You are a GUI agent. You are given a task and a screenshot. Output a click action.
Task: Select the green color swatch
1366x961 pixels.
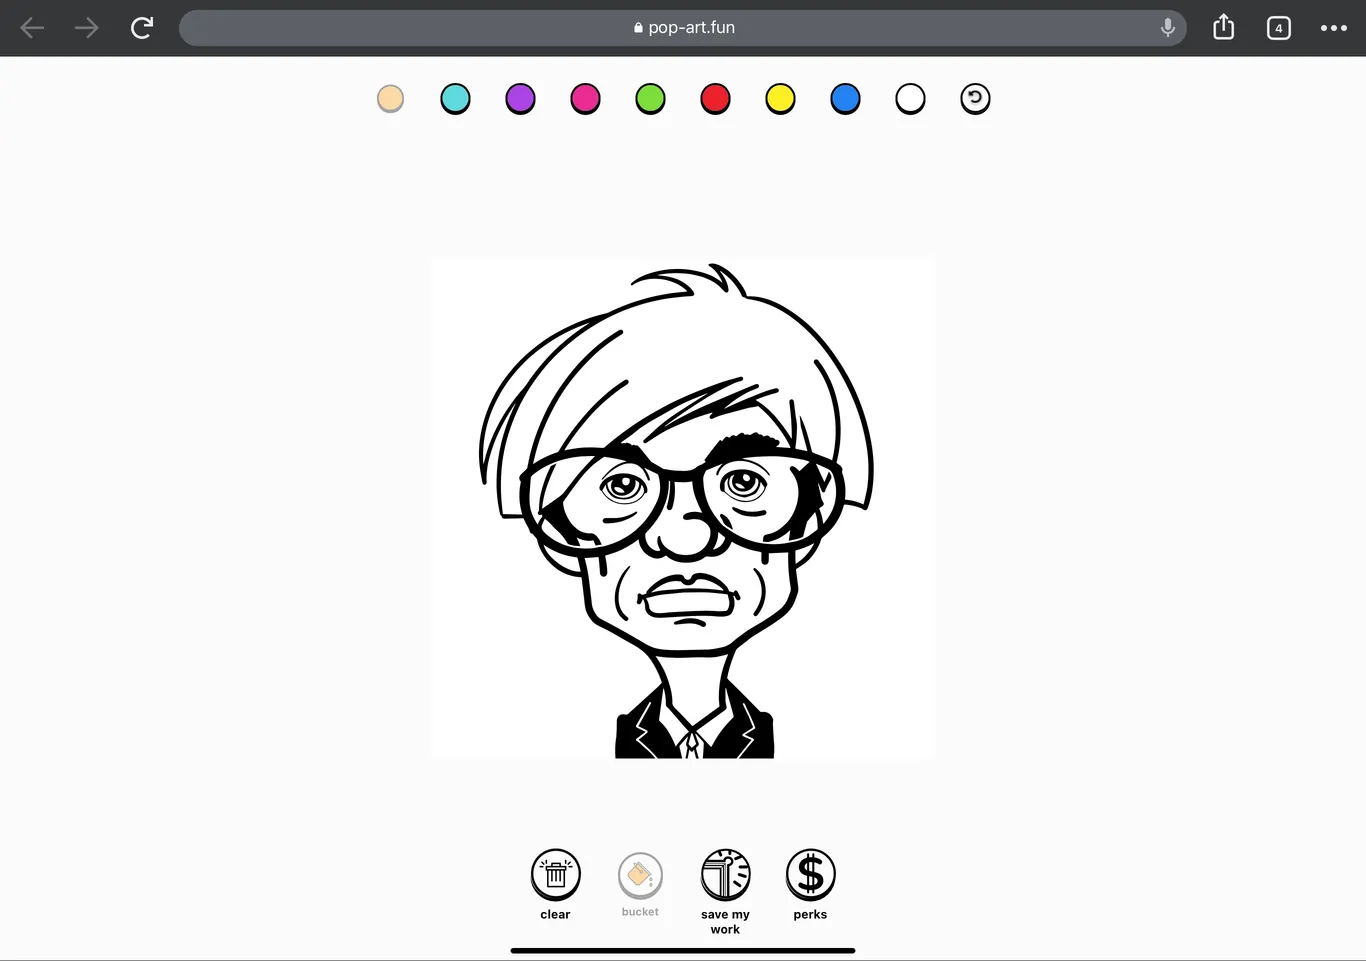coord(650,98)
